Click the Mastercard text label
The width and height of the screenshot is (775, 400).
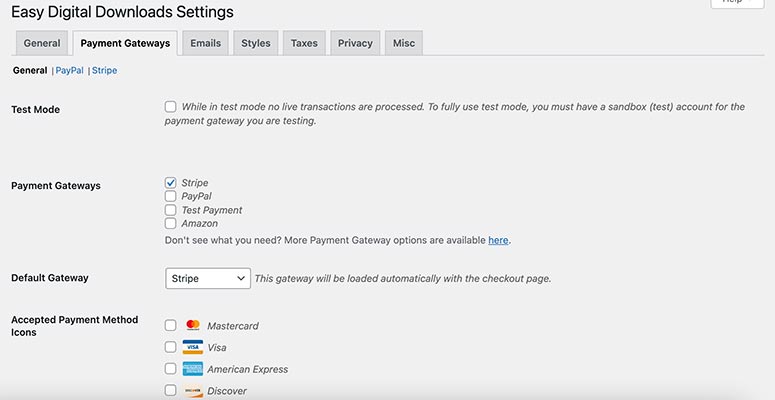click(x=233, y=326)
